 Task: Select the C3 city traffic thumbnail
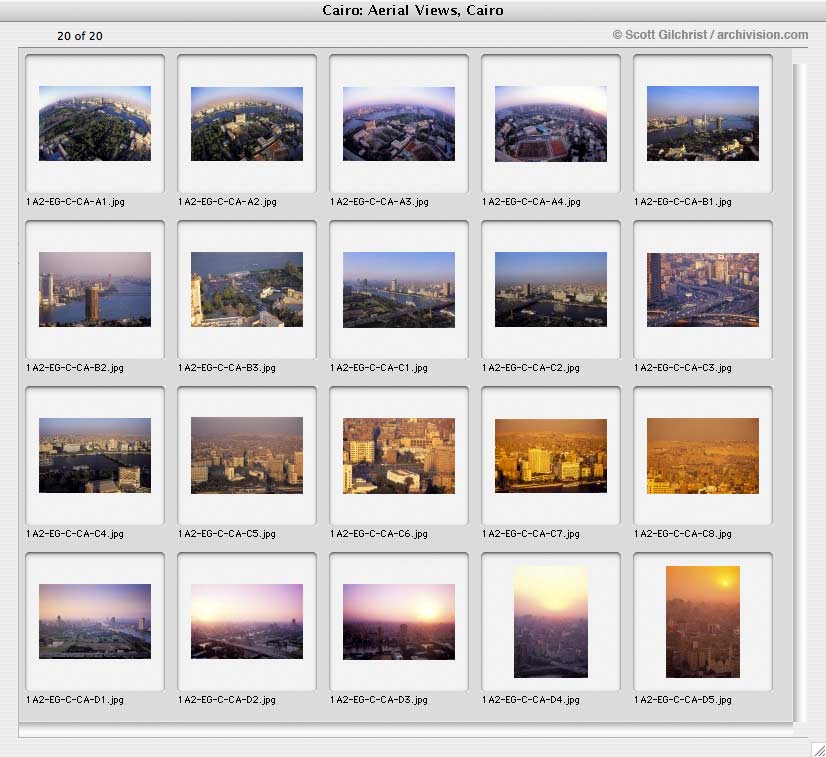[703, 289]
